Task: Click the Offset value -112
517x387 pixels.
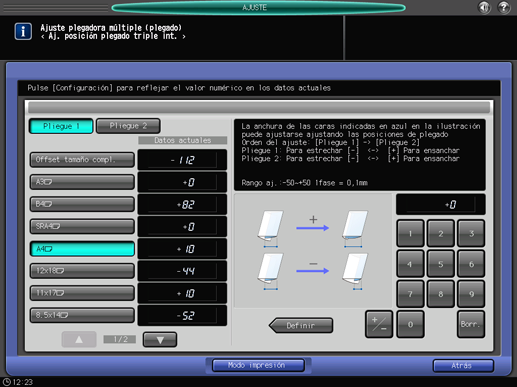Action: click(182, 160)
